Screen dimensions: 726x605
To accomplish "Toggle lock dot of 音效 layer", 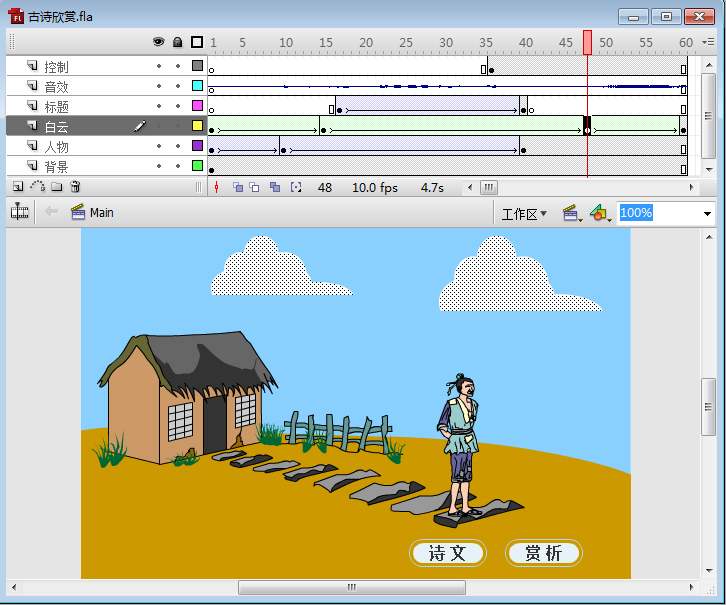I will coord(178,86).
